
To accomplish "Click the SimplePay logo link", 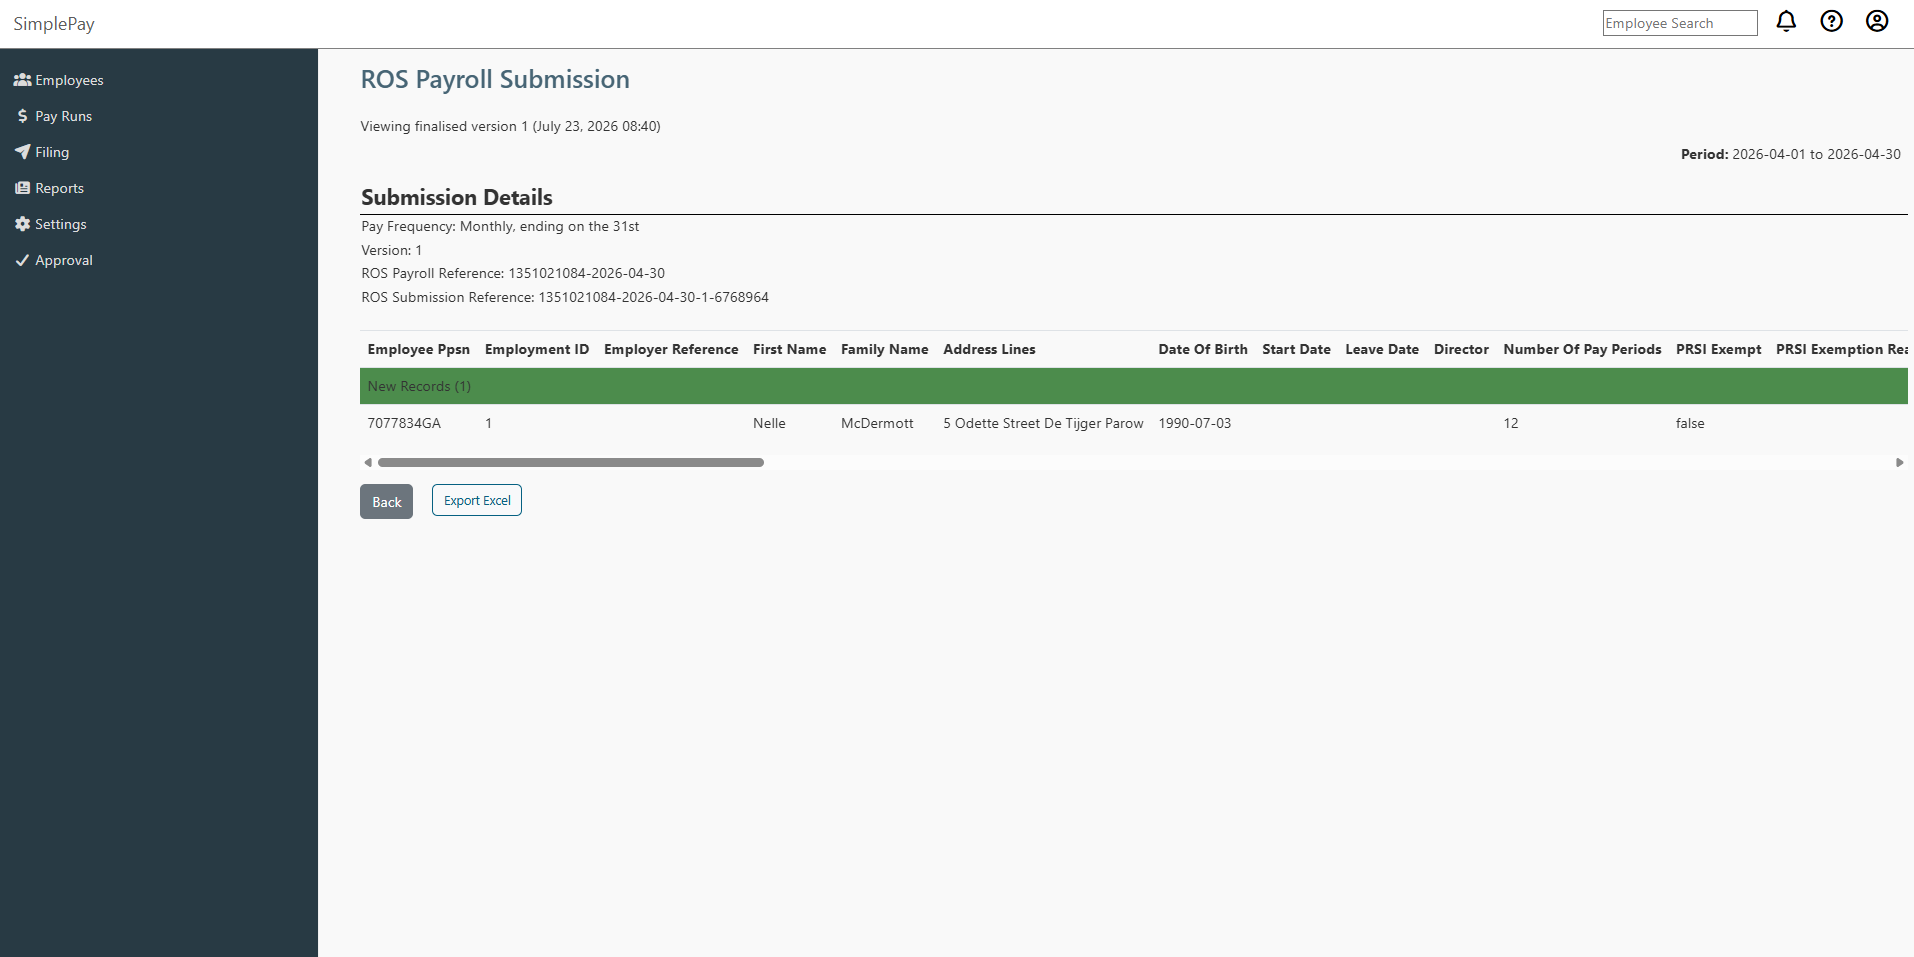I will pos(54,24).
